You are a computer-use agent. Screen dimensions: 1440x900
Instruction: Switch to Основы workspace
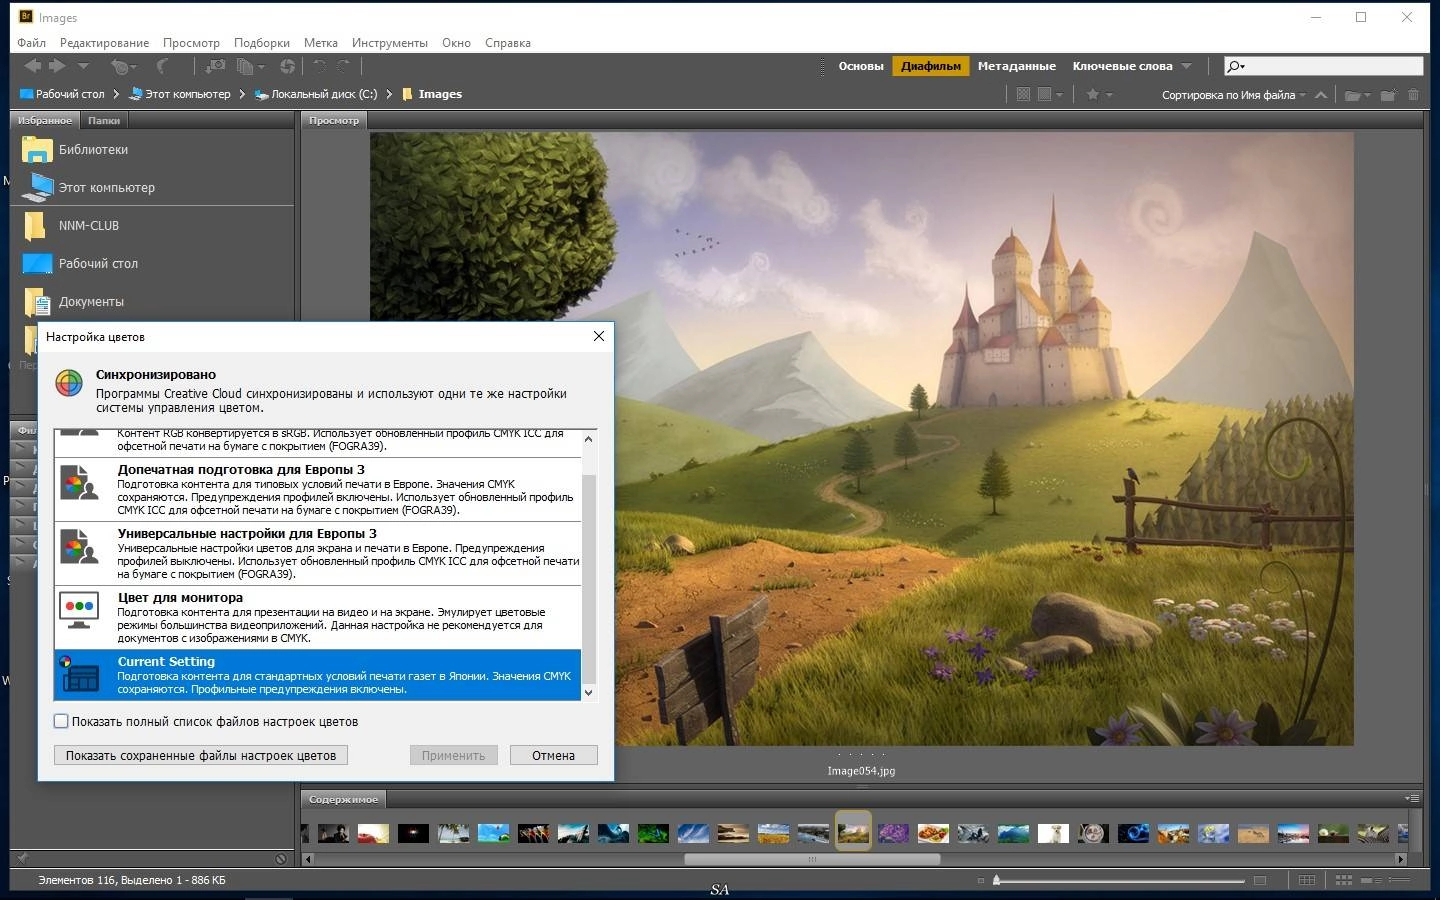click(861, 66)
